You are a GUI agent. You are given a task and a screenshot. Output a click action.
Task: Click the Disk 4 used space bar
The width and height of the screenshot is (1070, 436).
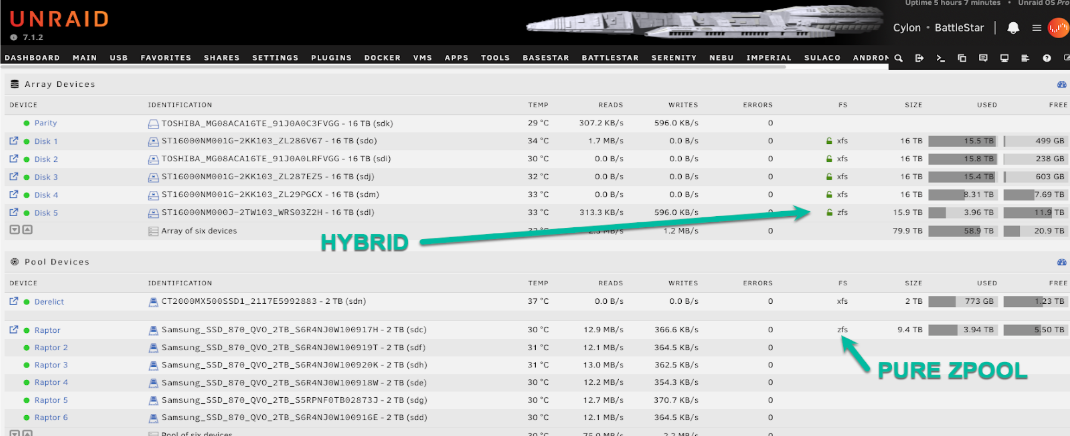(x=964, y=195)
